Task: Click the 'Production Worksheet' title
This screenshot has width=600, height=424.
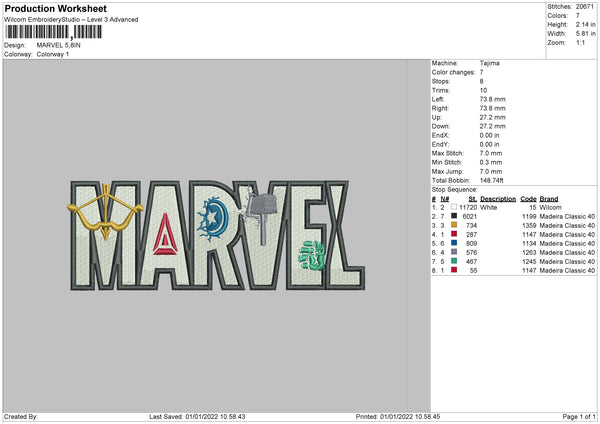Action: click(x=55, y=8)
